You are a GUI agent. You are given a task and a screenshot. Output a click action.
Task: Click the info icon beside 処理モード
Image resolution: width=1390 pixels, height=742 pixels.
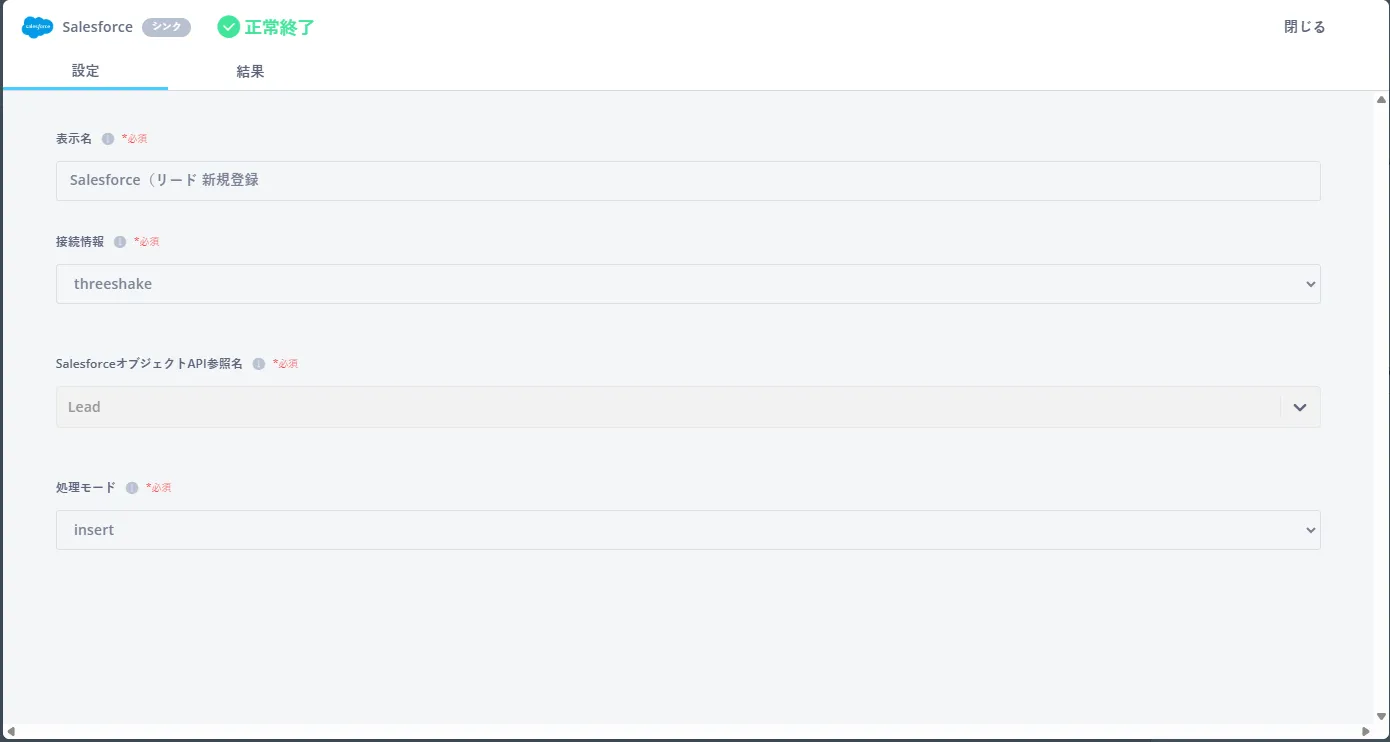pos(132,488)
